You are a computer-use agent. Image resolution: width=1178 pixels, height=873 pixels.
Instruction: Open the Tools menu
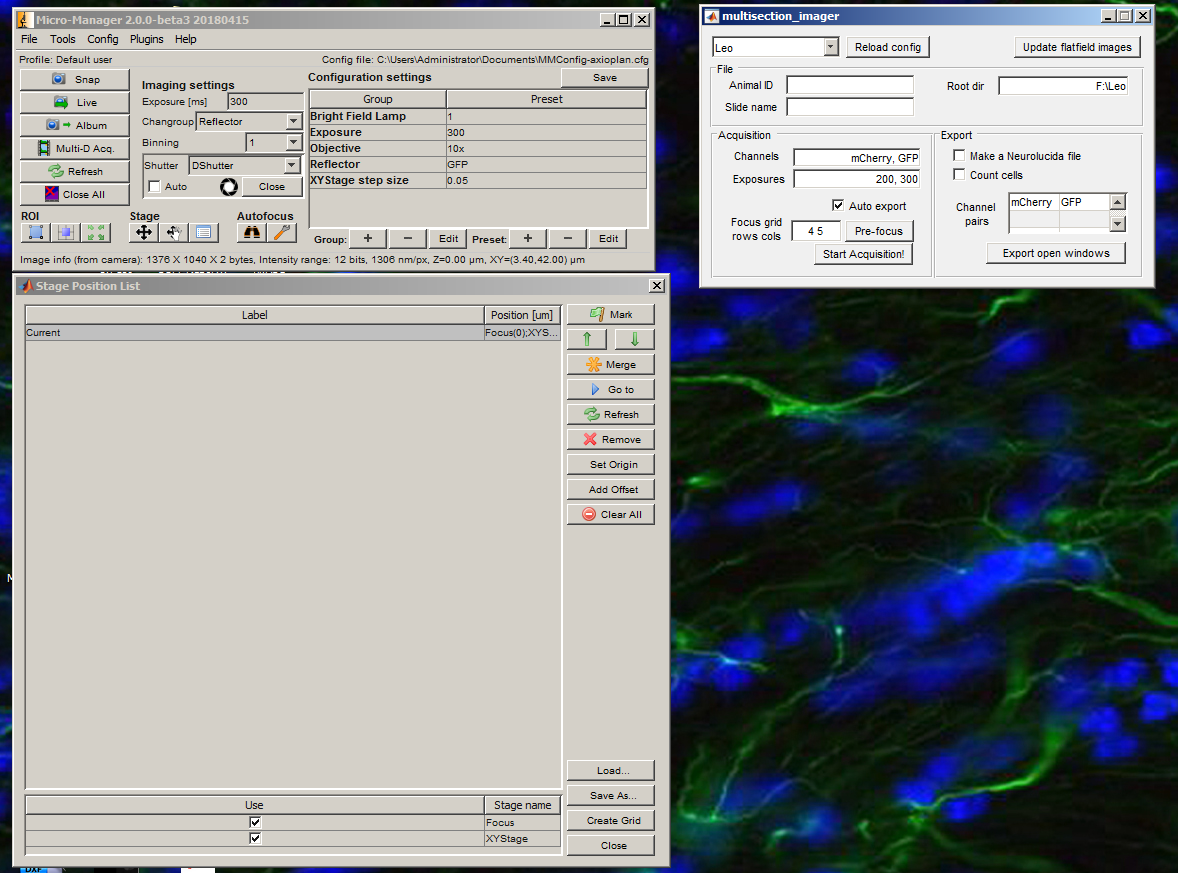(x=63, y=39)
